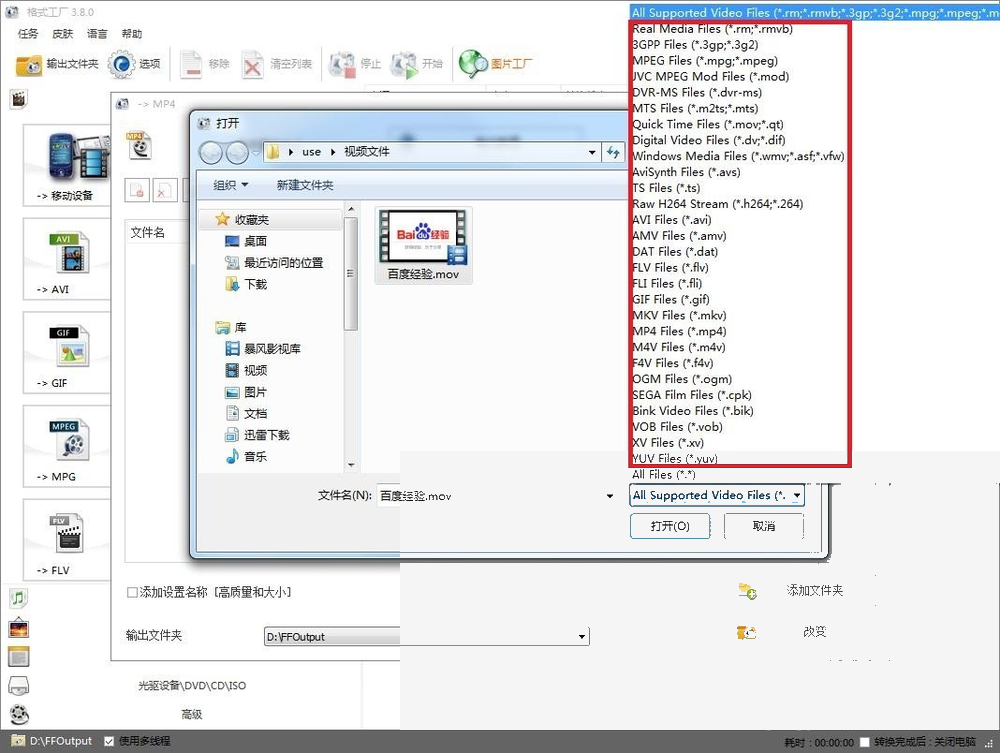
Task: Select 暴风影视库 library item
Action: point(263,349)
